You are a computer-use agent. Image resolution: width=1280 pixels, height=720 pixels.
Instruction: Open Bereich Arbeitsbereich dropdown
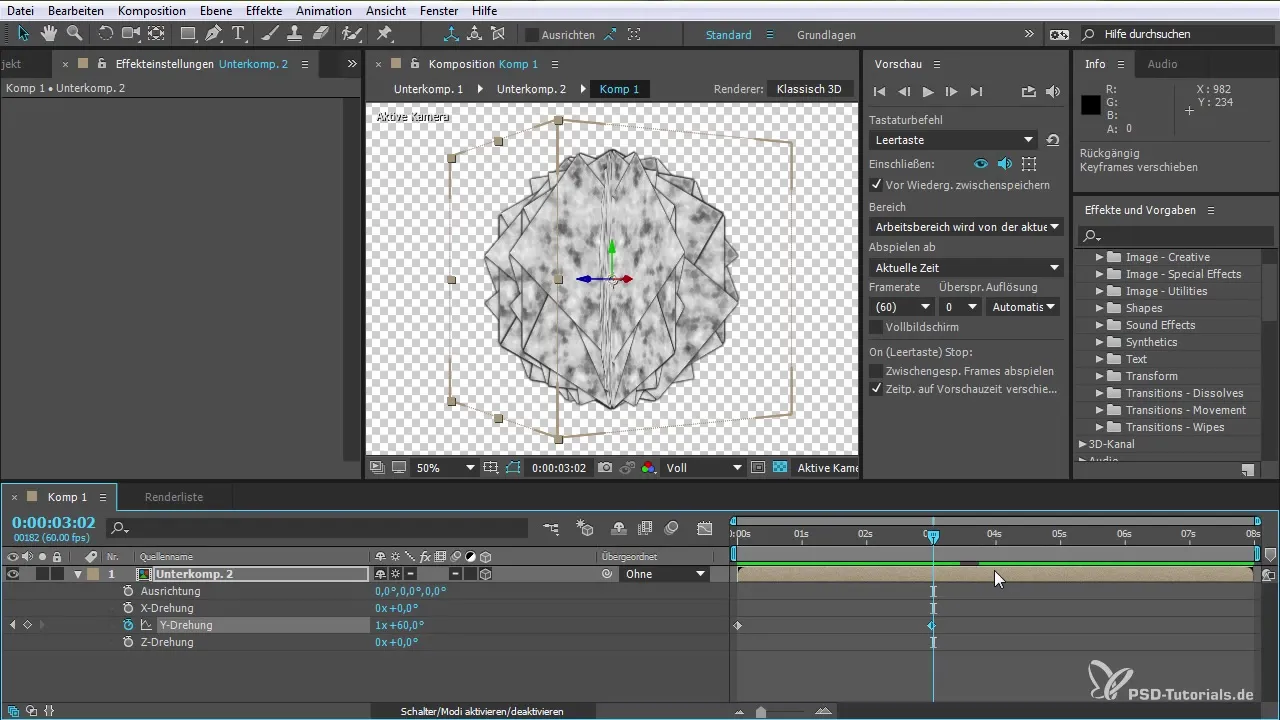965,227
